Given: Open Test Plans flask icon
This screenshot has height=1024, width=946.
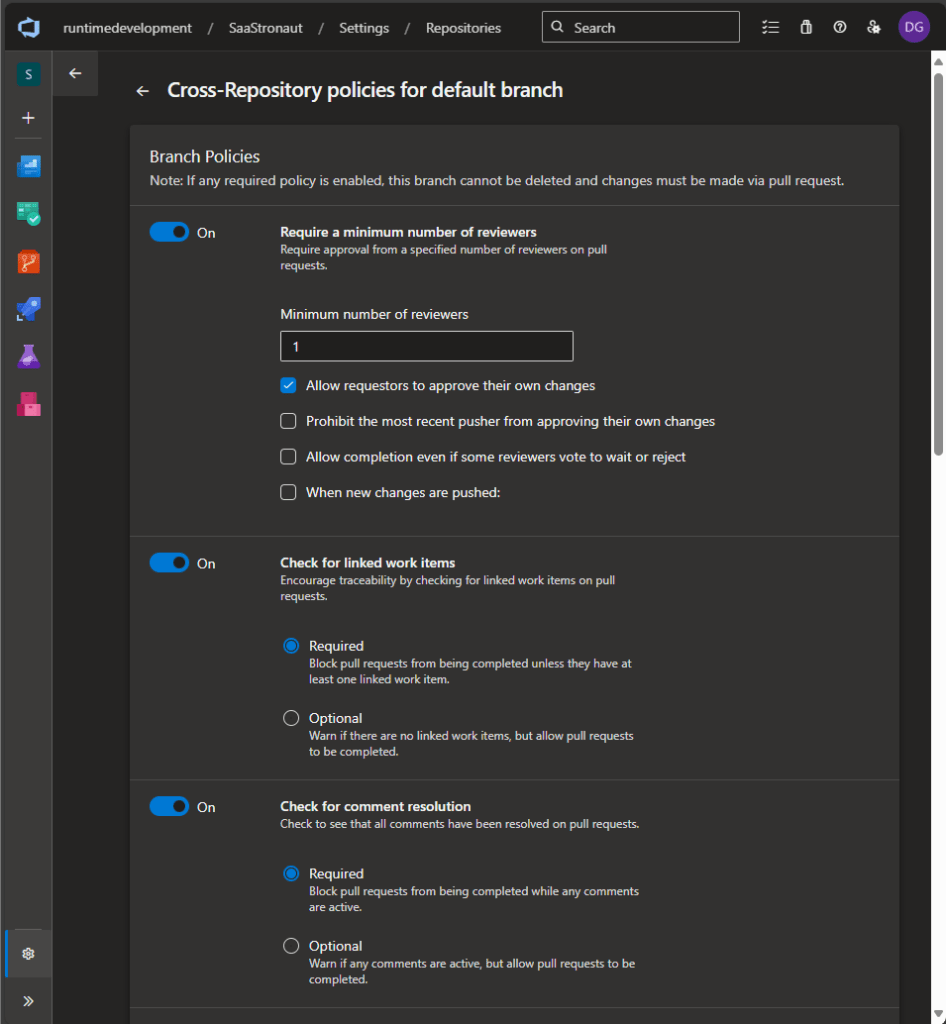Looking at the screenshot, I should point(28,357).
